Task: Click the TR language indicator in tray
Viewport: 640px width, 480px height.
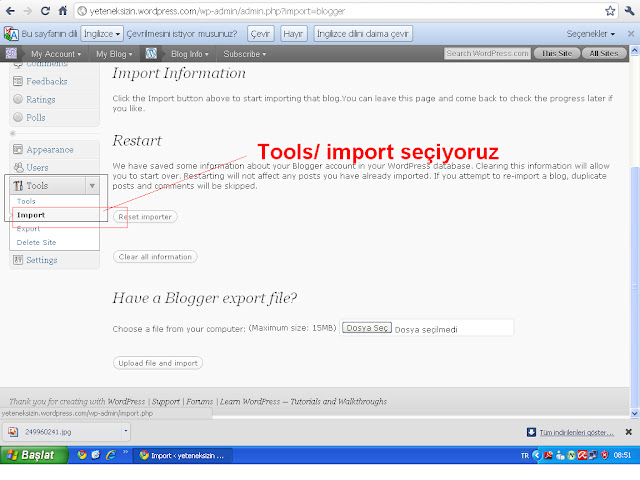Action: coord(524,456)
